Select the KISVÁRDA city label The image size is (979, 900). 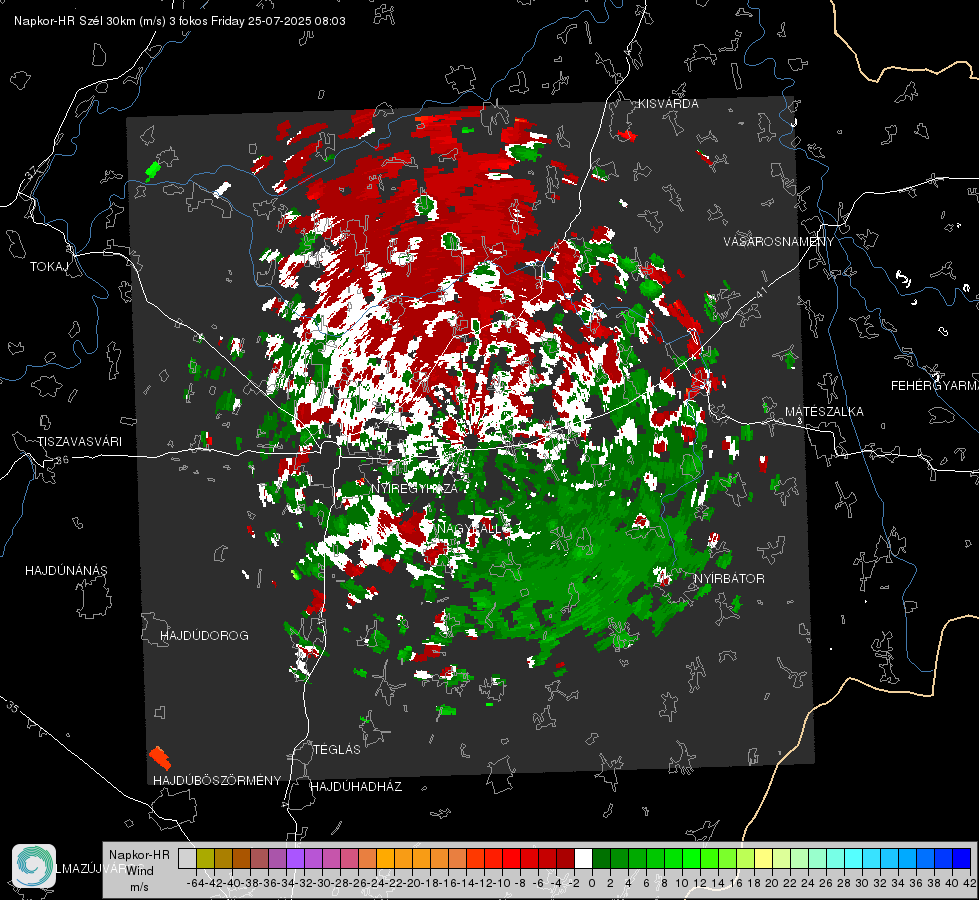[x=668, y=104]
